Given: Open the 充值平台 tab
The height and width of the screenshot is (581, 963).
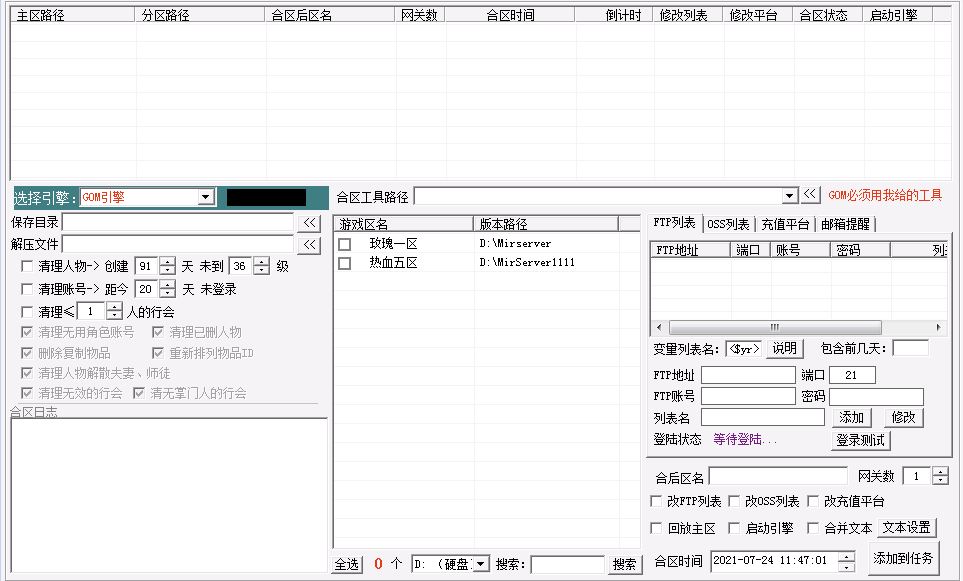Looking at the screenshot, I should coord(786,224).
